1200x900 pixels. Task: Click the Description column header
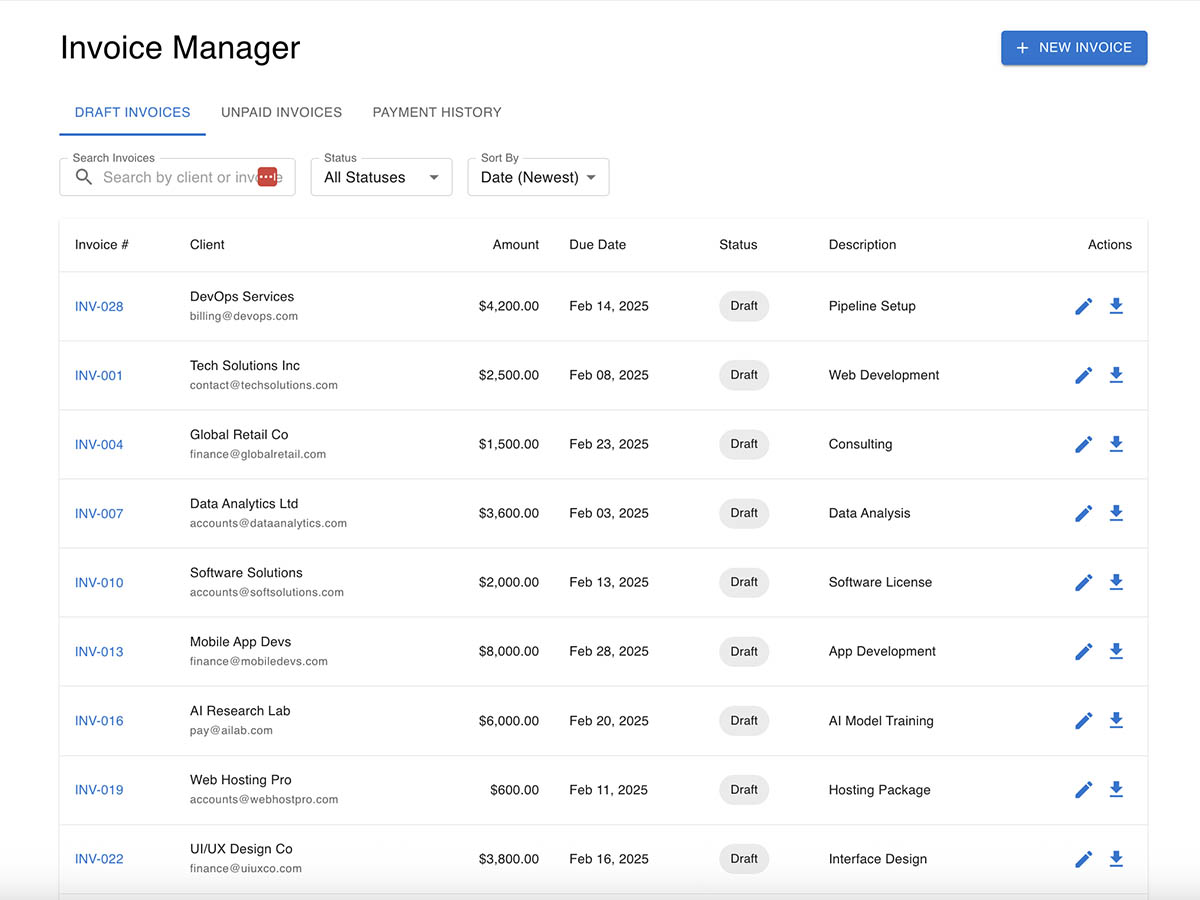point(862,244)
